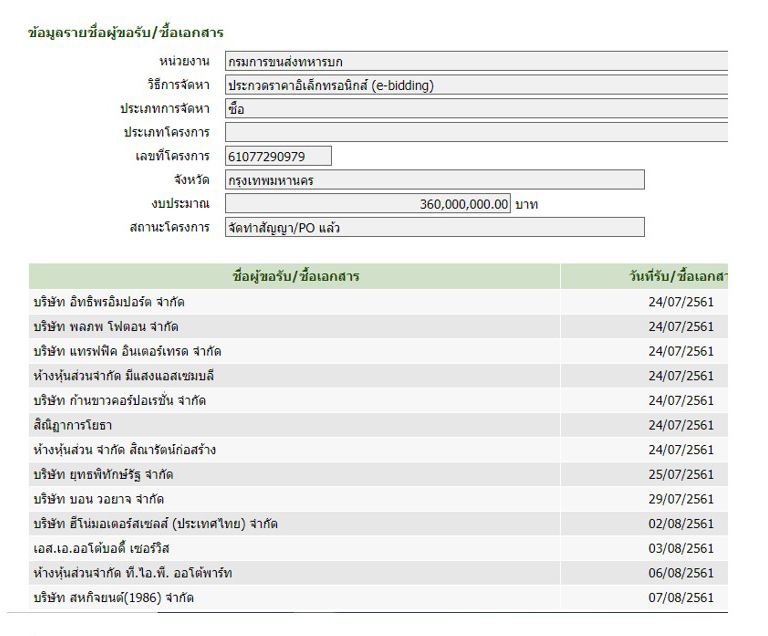Image resolution: width=768 pixels, height=636 pixels.
Task: Click the empty ประเภทโครงการ field
Action: click(476, 132)
